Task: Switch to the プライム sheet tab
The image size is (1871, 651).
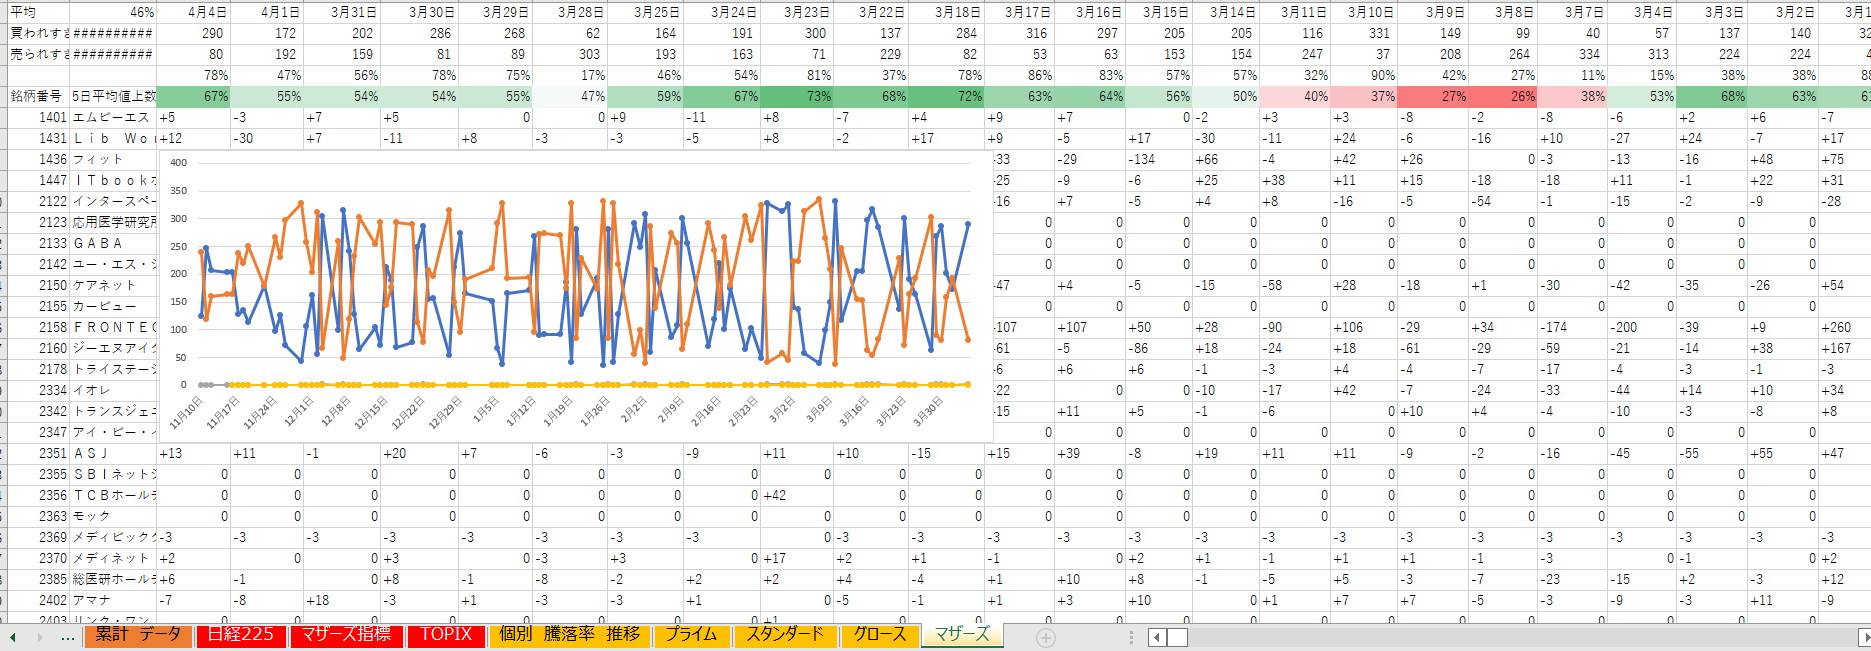Action: click(692, 635)
